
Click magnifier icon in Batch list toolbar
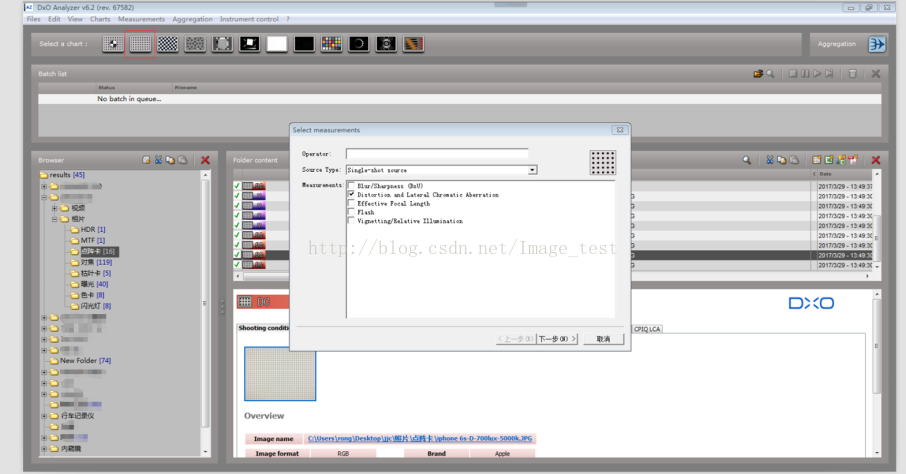coord(770,74)
